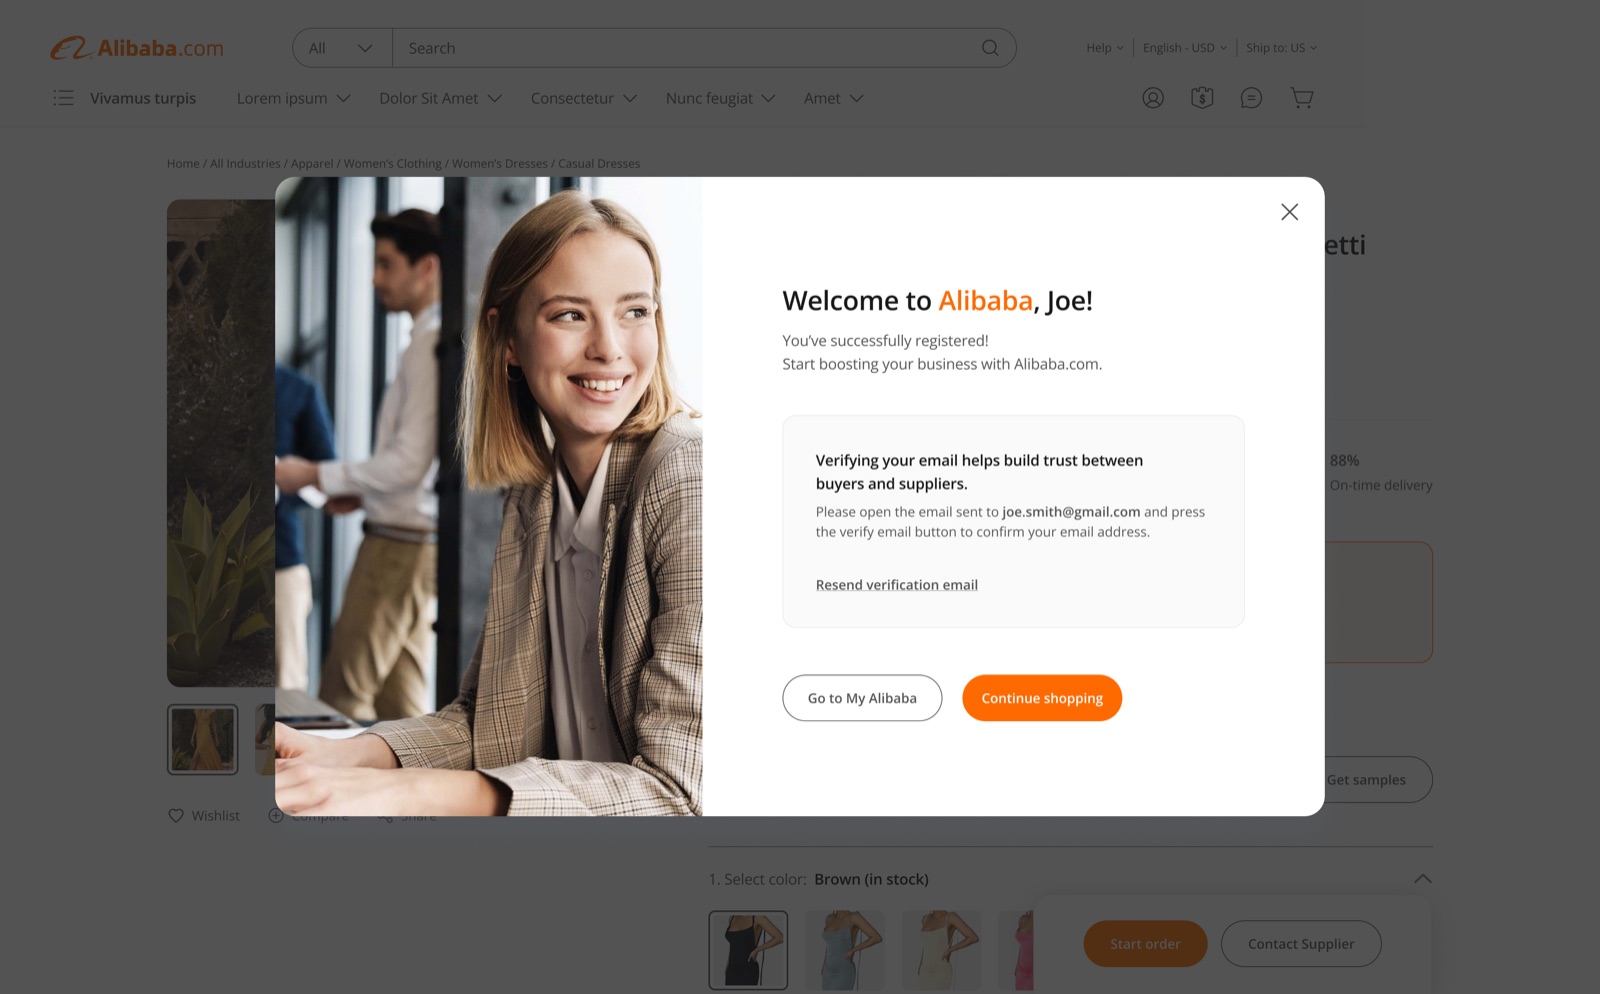The width and height of the screenshot is (1600, 994).
Task: Open the trade assurance dollar-shield icon
Action: [x=1202, y=98]
